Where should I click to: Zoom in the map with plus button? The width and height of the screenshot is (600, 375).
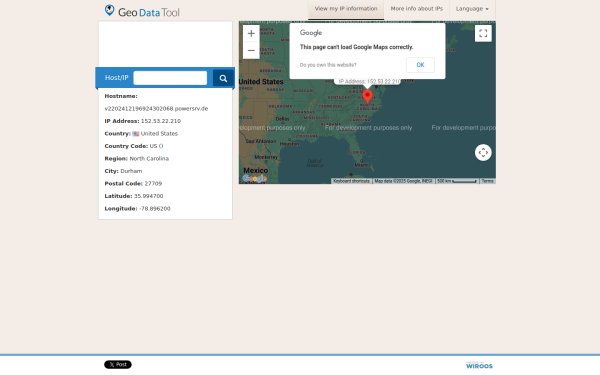click(251, 34)
